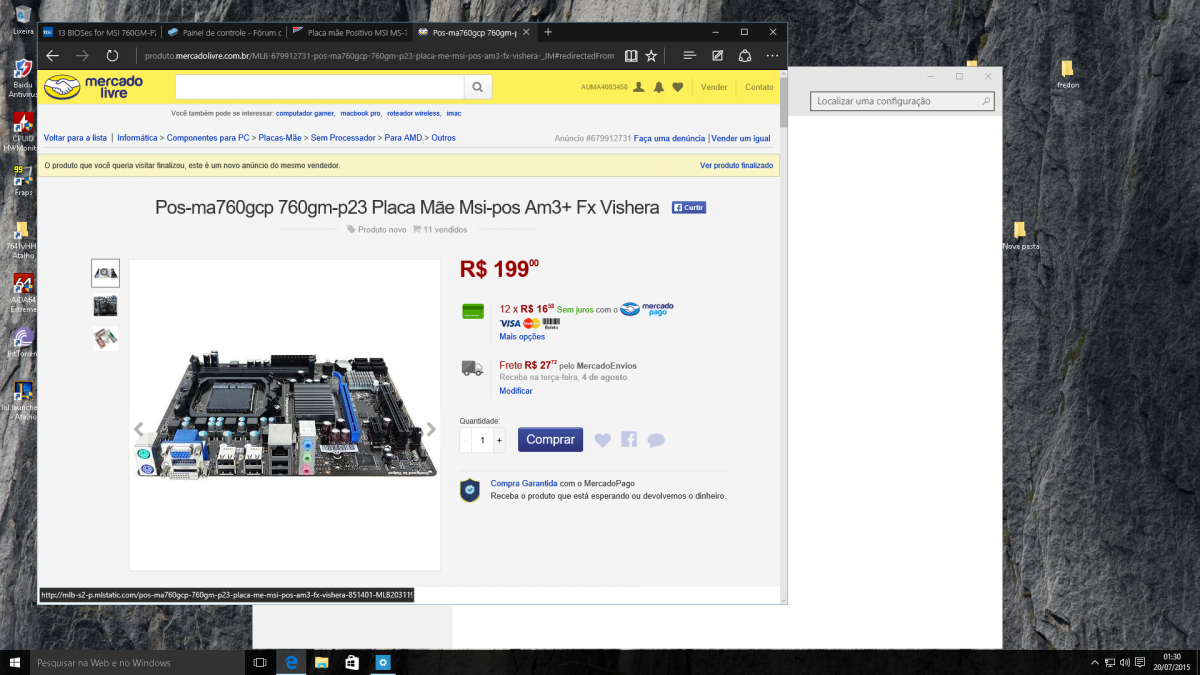
Task: Decrease quantity with minus button
Action: pyautogui.click(x=465, y=440)
